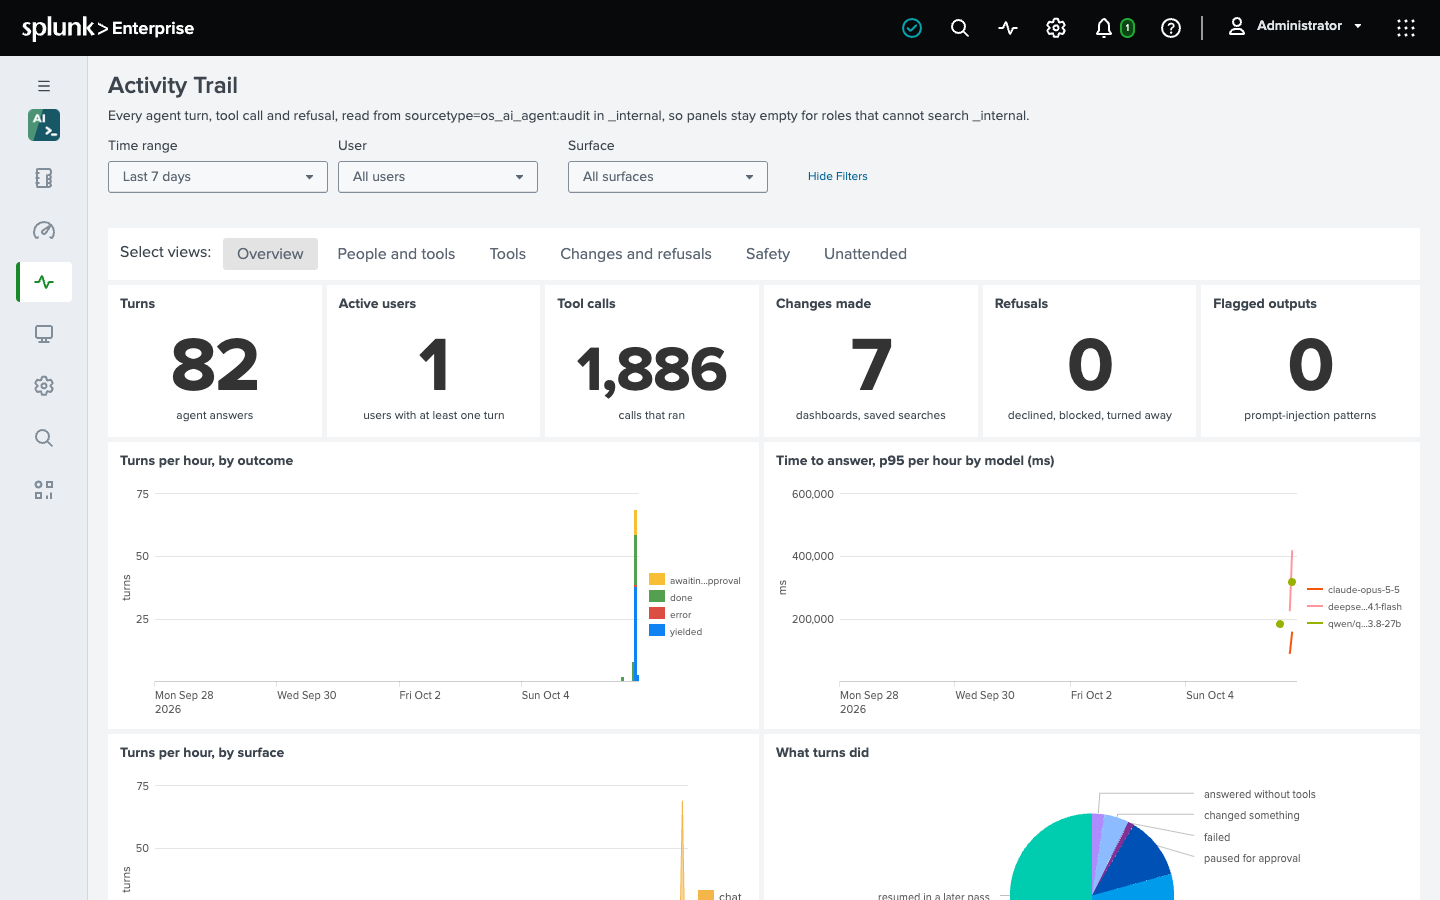The width and height of the screenshot is (1440, 900).
Task: Click 'changed something' pie label
Action: [x=1251, y=816]
